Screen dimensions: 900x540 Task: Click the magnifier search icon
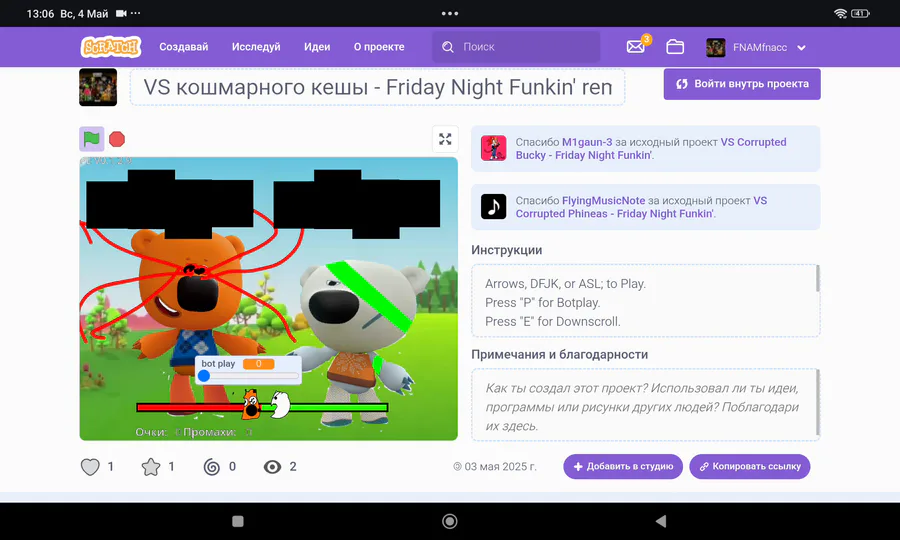click(448, 47)
